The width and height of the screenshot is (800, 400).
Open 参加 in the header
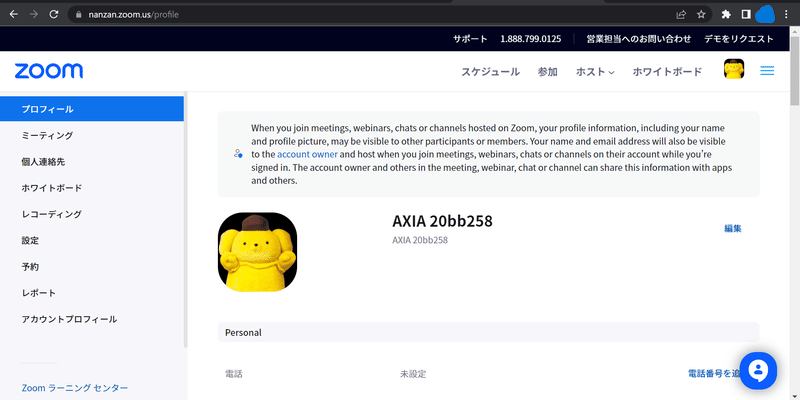pyautogui.click(x=547, y=72)
